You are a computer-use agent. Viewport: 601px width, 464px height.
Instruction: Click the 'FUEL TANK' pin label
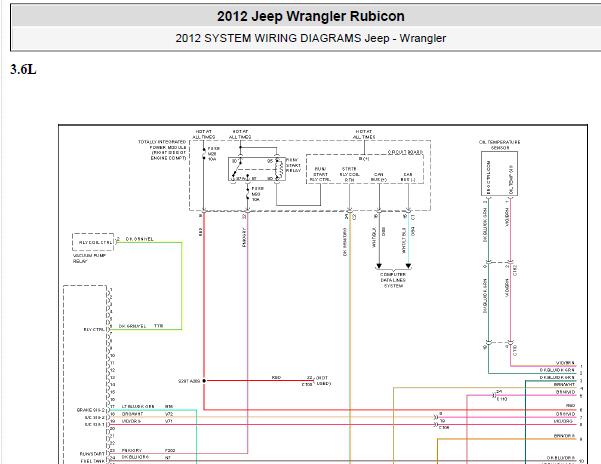click(93, 461)
